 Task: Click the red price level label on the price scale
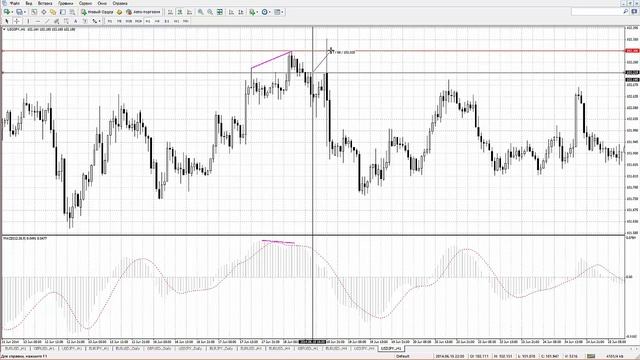pyautogui.click(x=632, y=51)
